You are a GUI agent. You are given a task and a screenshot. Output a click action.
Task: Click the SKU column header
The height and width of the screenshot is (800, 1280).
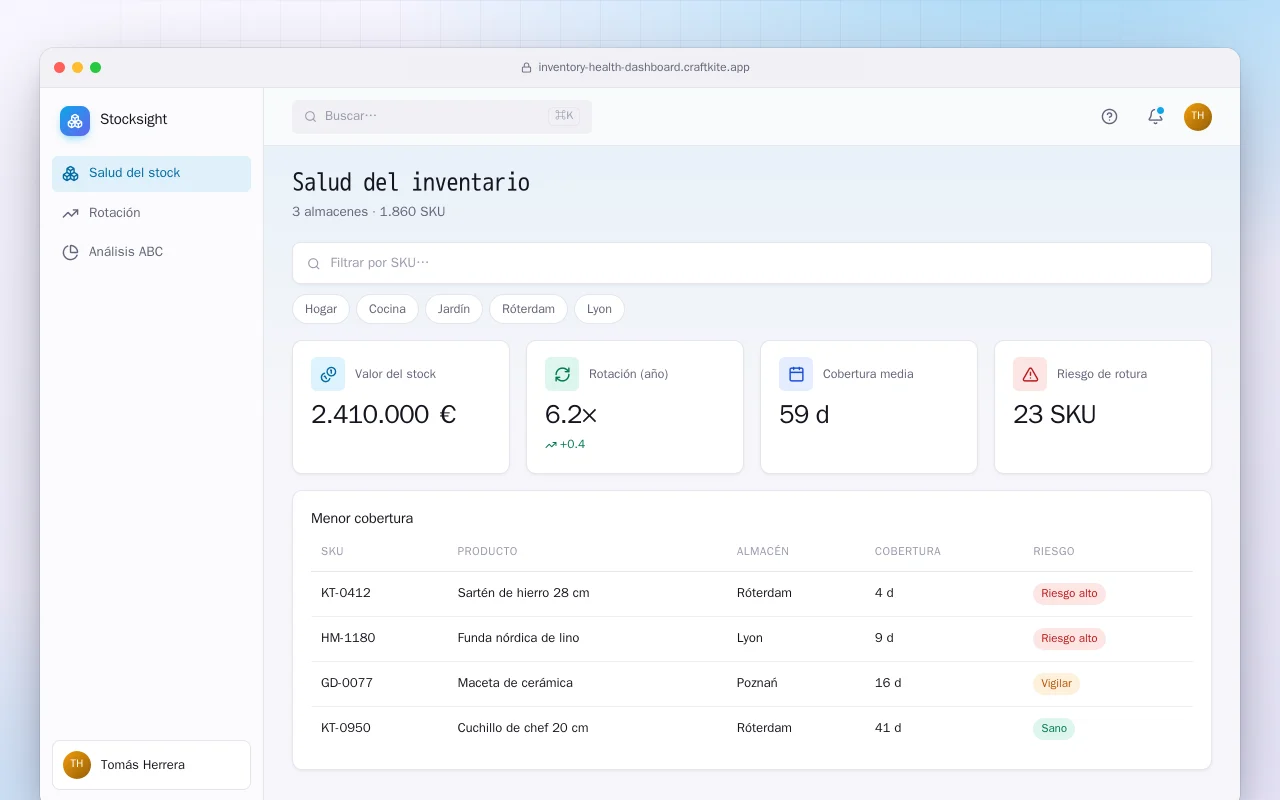pyautogui.click(x=332, y=552)
